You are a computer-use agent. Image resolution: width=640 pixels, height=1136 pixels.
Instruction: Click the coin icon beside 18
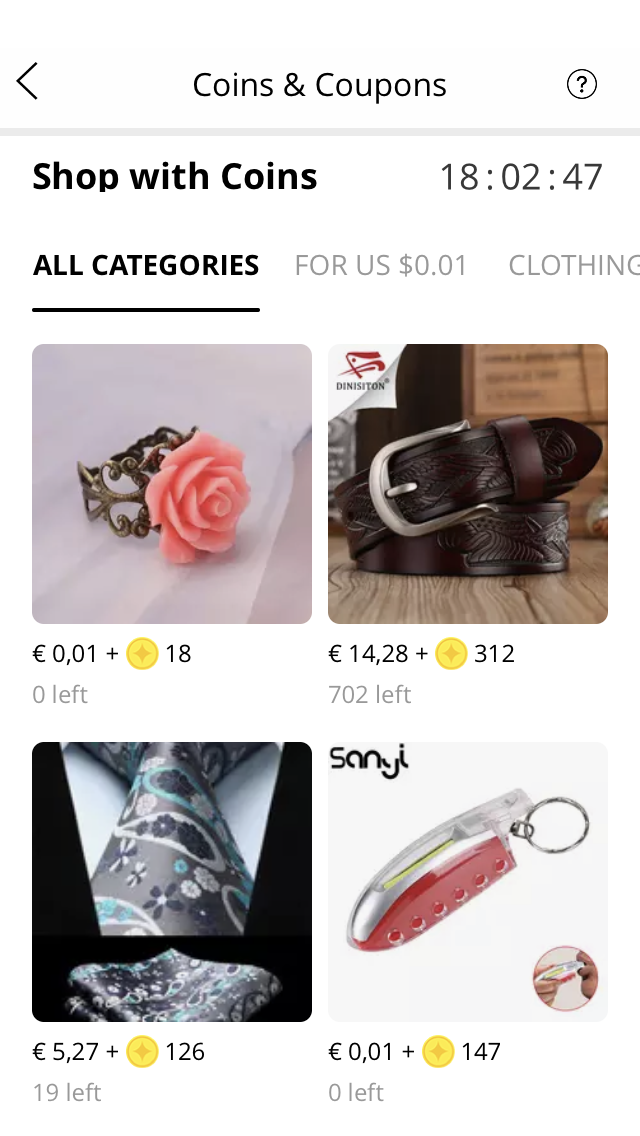142,653
